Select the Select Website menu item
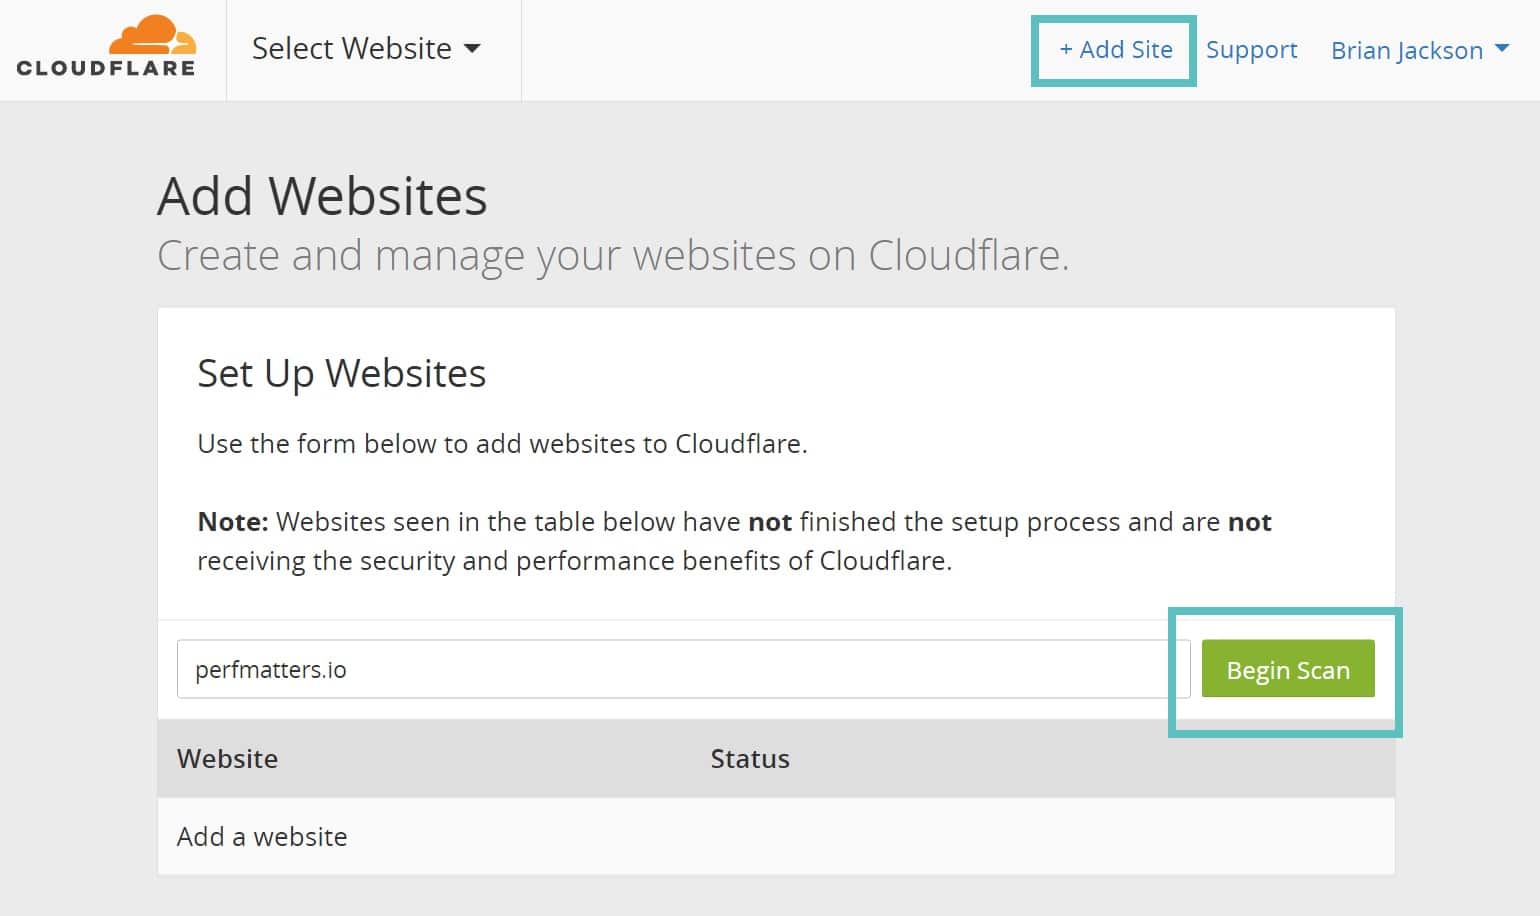Viewport: 1540px width, 916px height. (x=351, y=48)
